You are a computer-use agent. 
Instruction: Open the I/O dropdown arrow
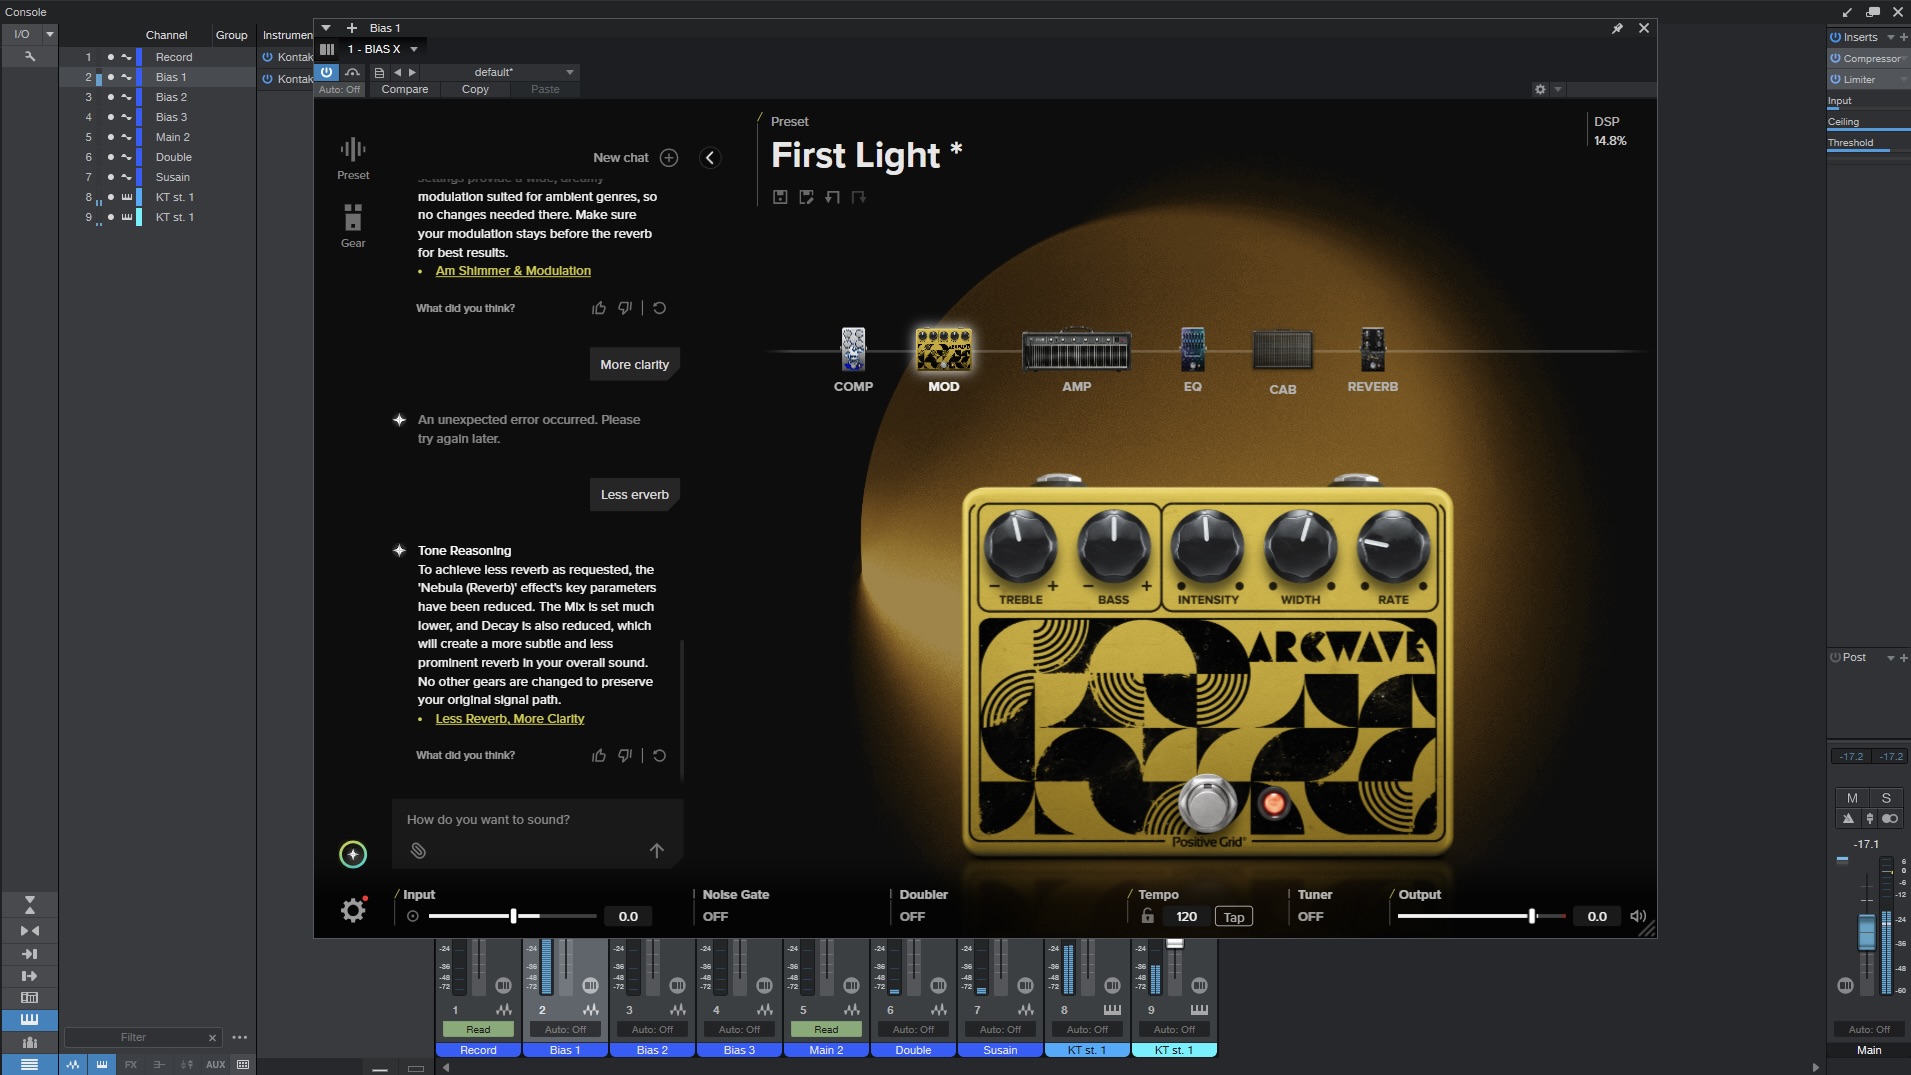(49, 34)
